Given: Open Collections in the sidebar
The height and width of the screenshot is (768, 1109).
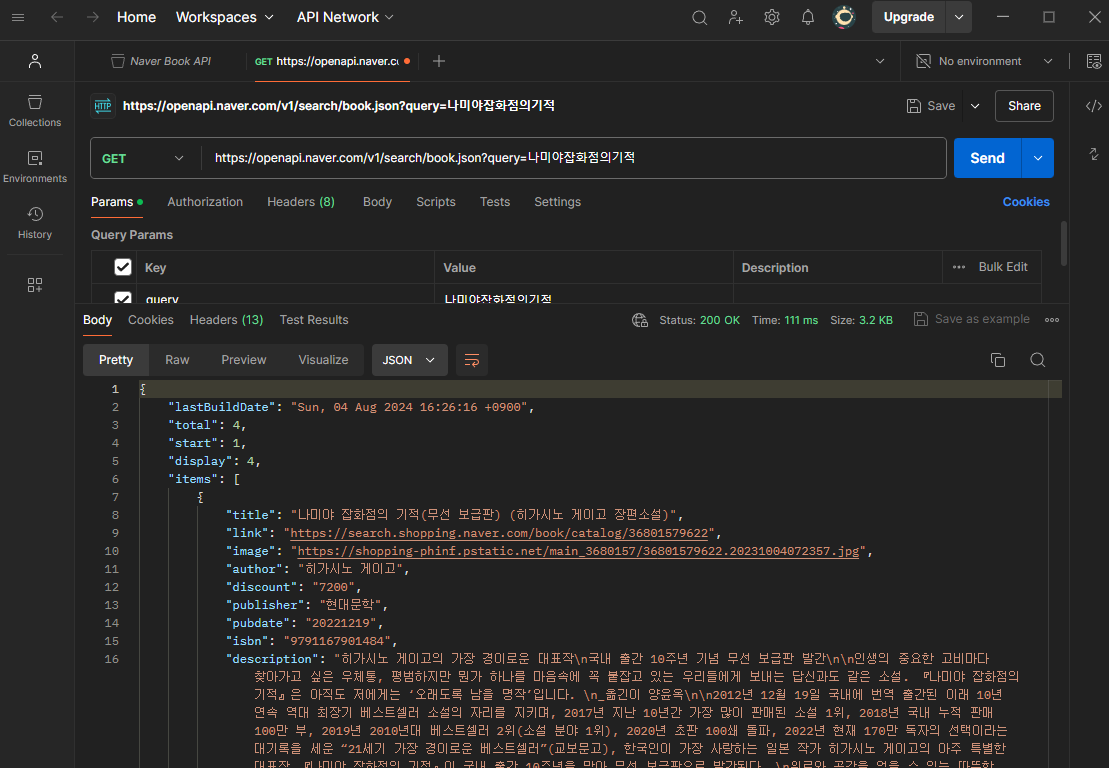Looking at the screenshot, I should click(35, 111).
